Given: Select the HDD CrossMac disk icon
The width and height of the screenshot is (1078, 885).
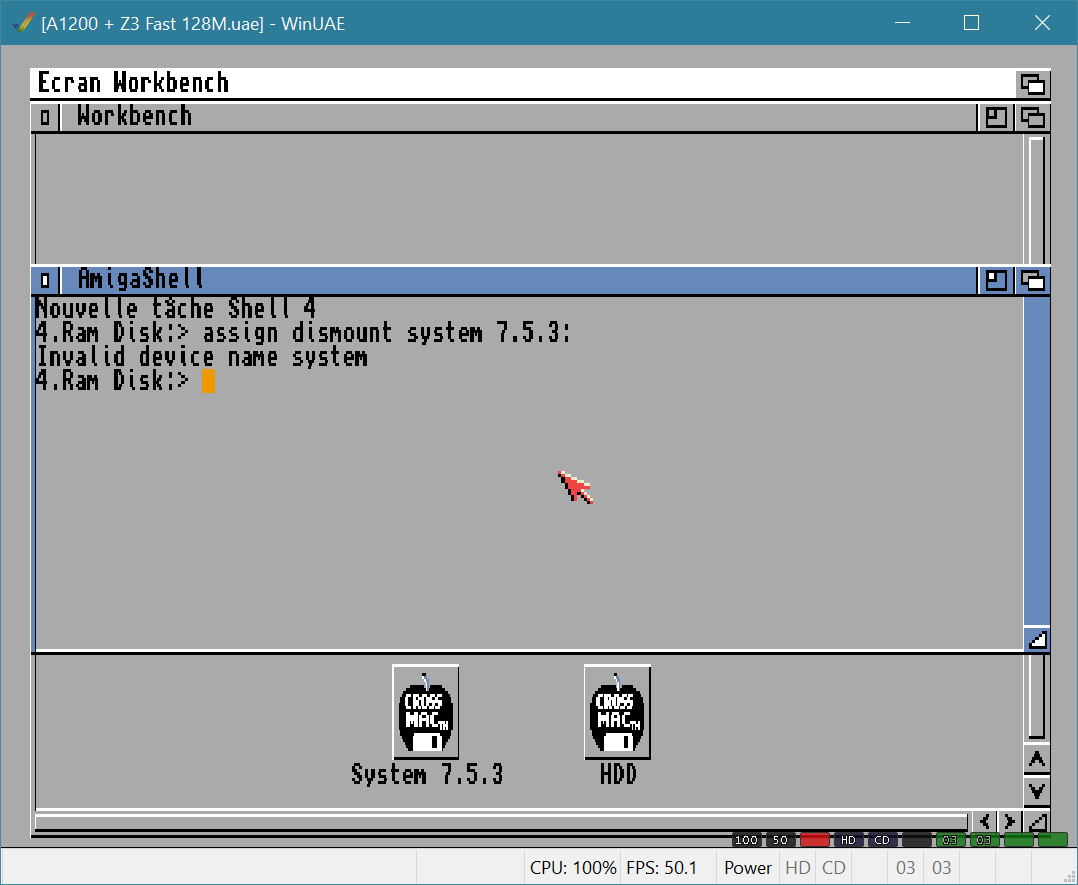Looking at the screenshot, I should 617,712.
